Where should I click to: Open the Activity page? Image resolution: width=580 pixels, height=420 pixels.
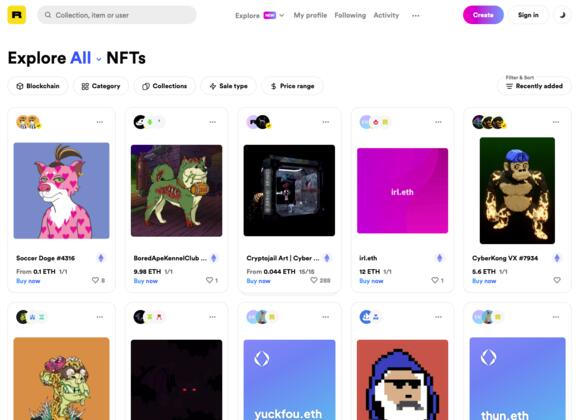[x=386, y=15]
